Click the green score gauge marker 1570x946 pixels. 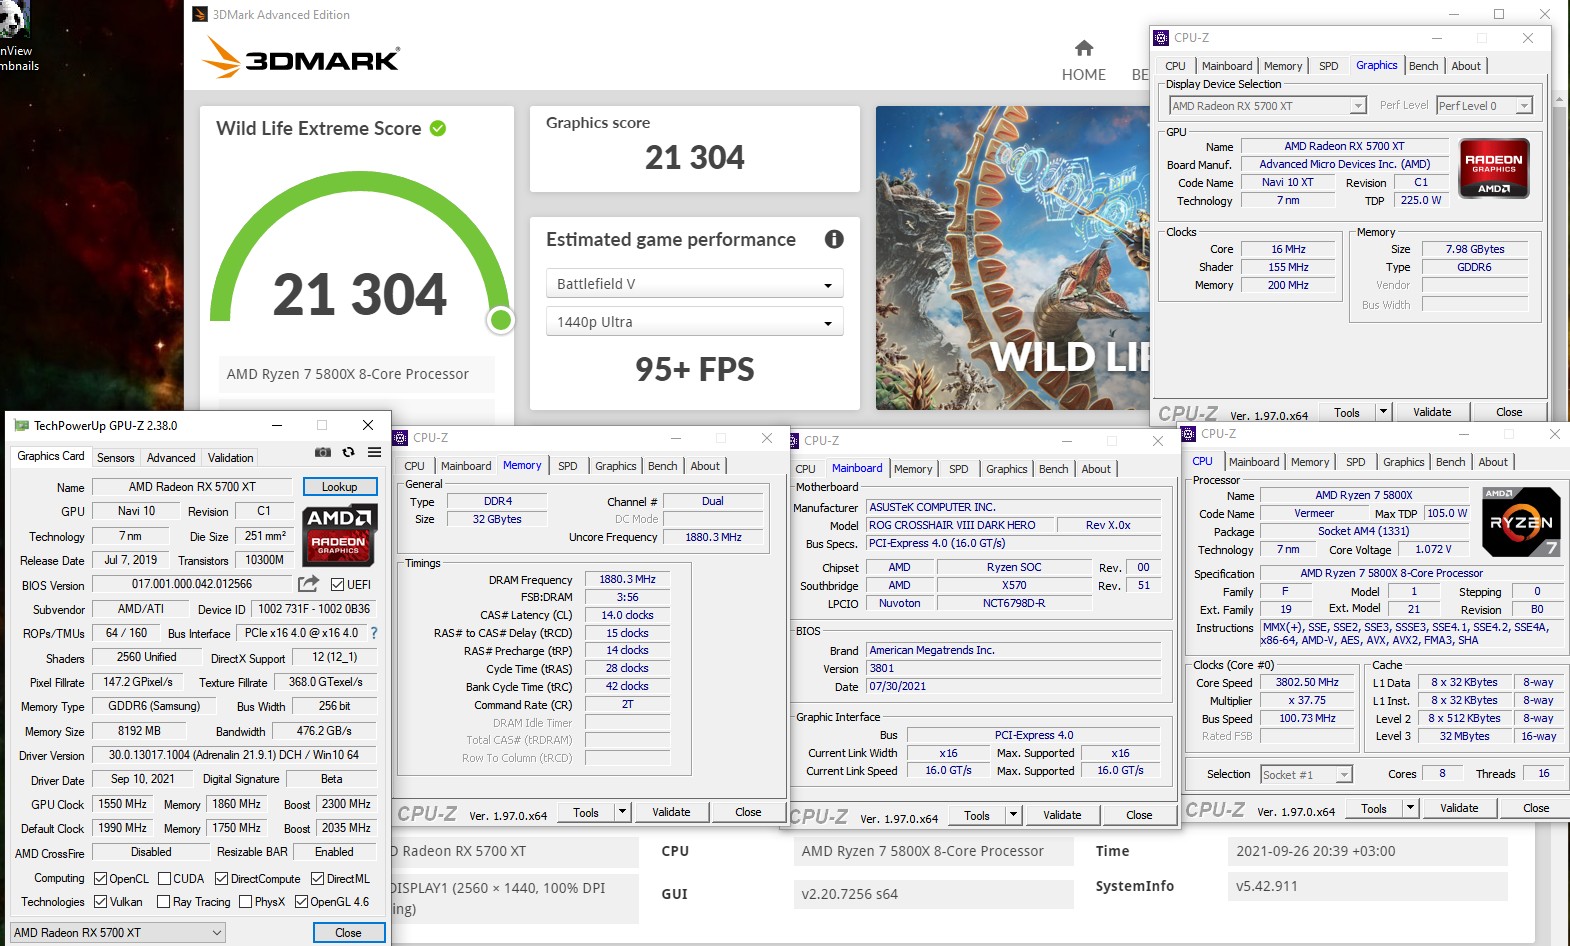coord(501,320)
